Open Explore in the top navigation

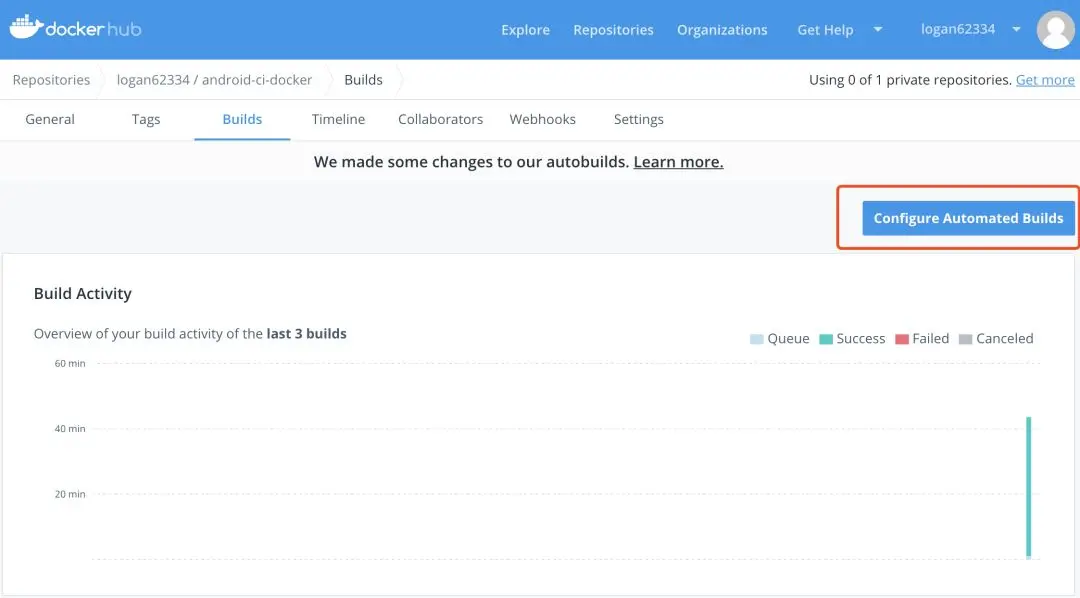tap(525, 30)
